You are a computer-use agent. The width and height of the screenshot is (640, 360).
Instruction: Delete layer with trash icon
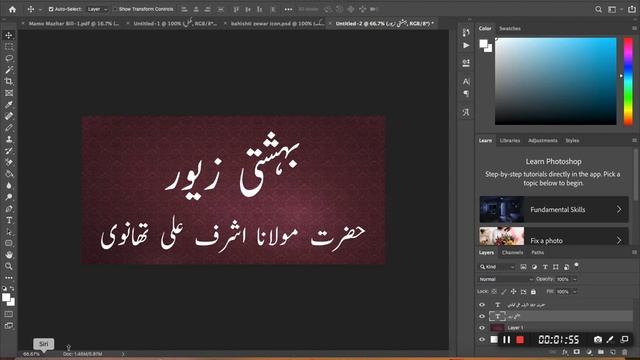[624, 352]
